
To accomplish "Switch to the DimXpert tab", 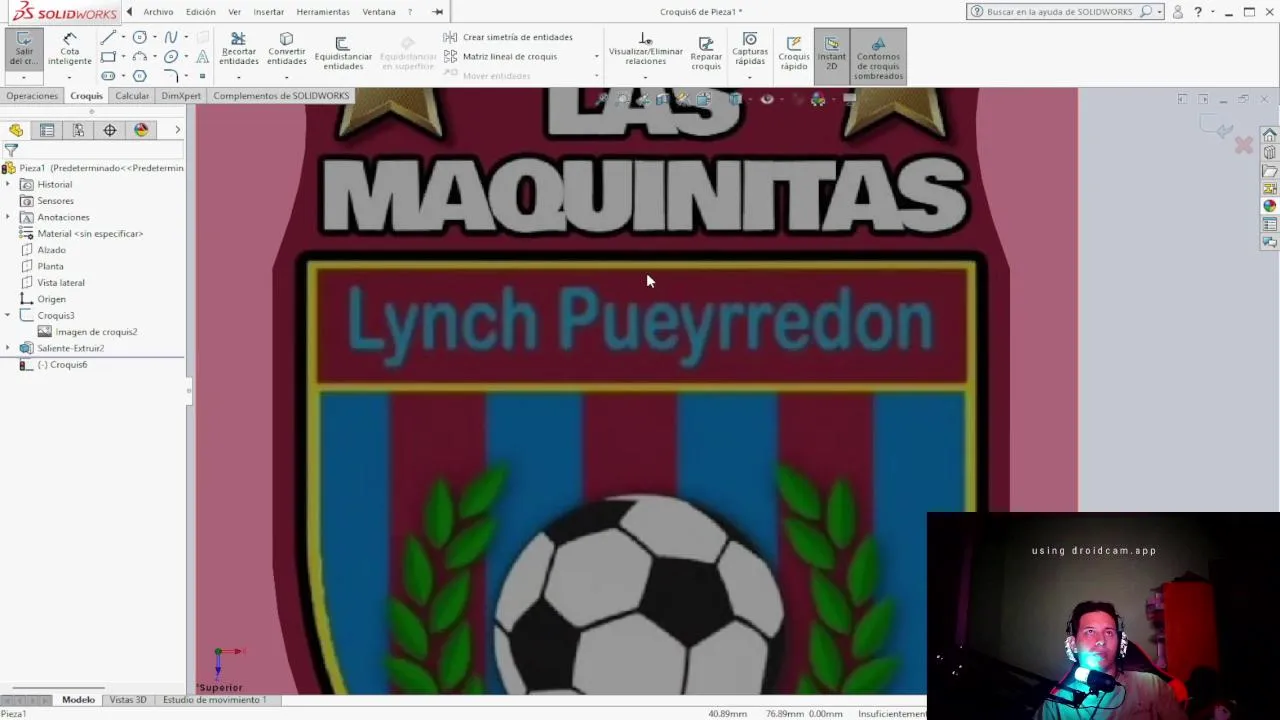I will pyautogui.click(x=181, y=96).
